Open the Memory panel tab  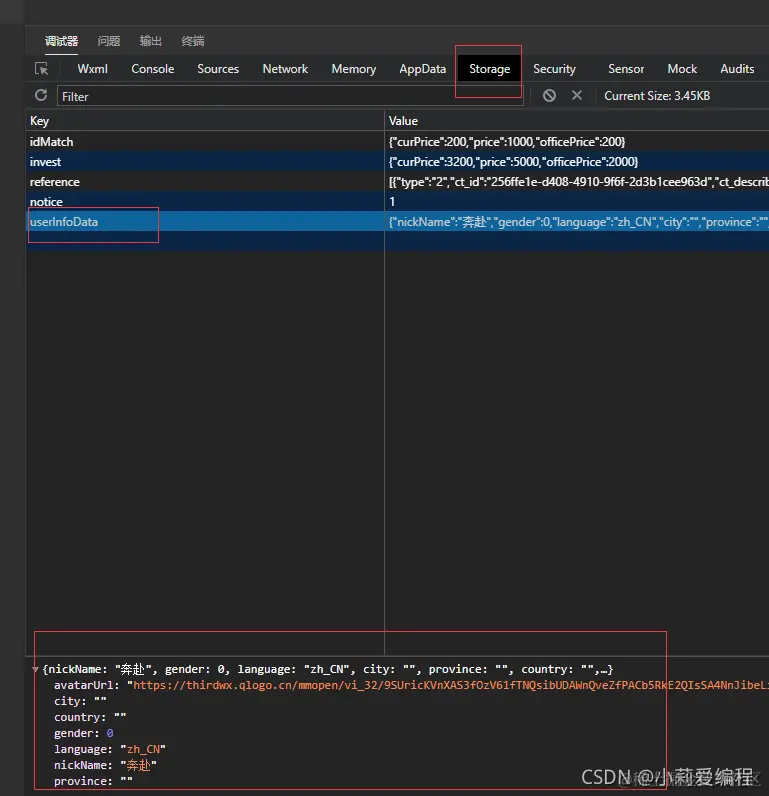click(x=354, y=69)
